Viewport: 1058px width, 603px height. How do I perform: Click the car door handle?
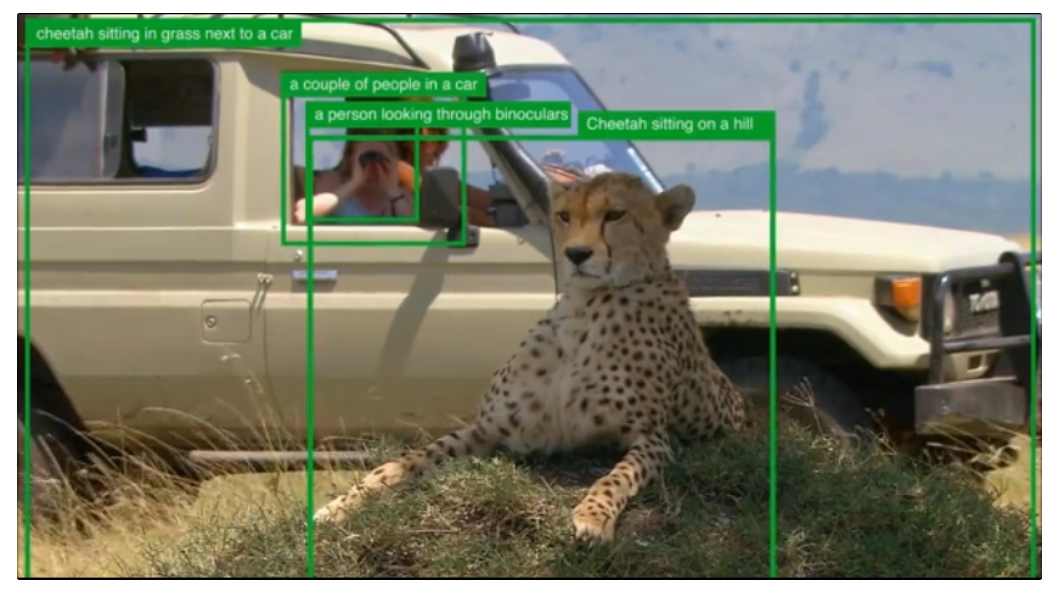click(314, 275)
